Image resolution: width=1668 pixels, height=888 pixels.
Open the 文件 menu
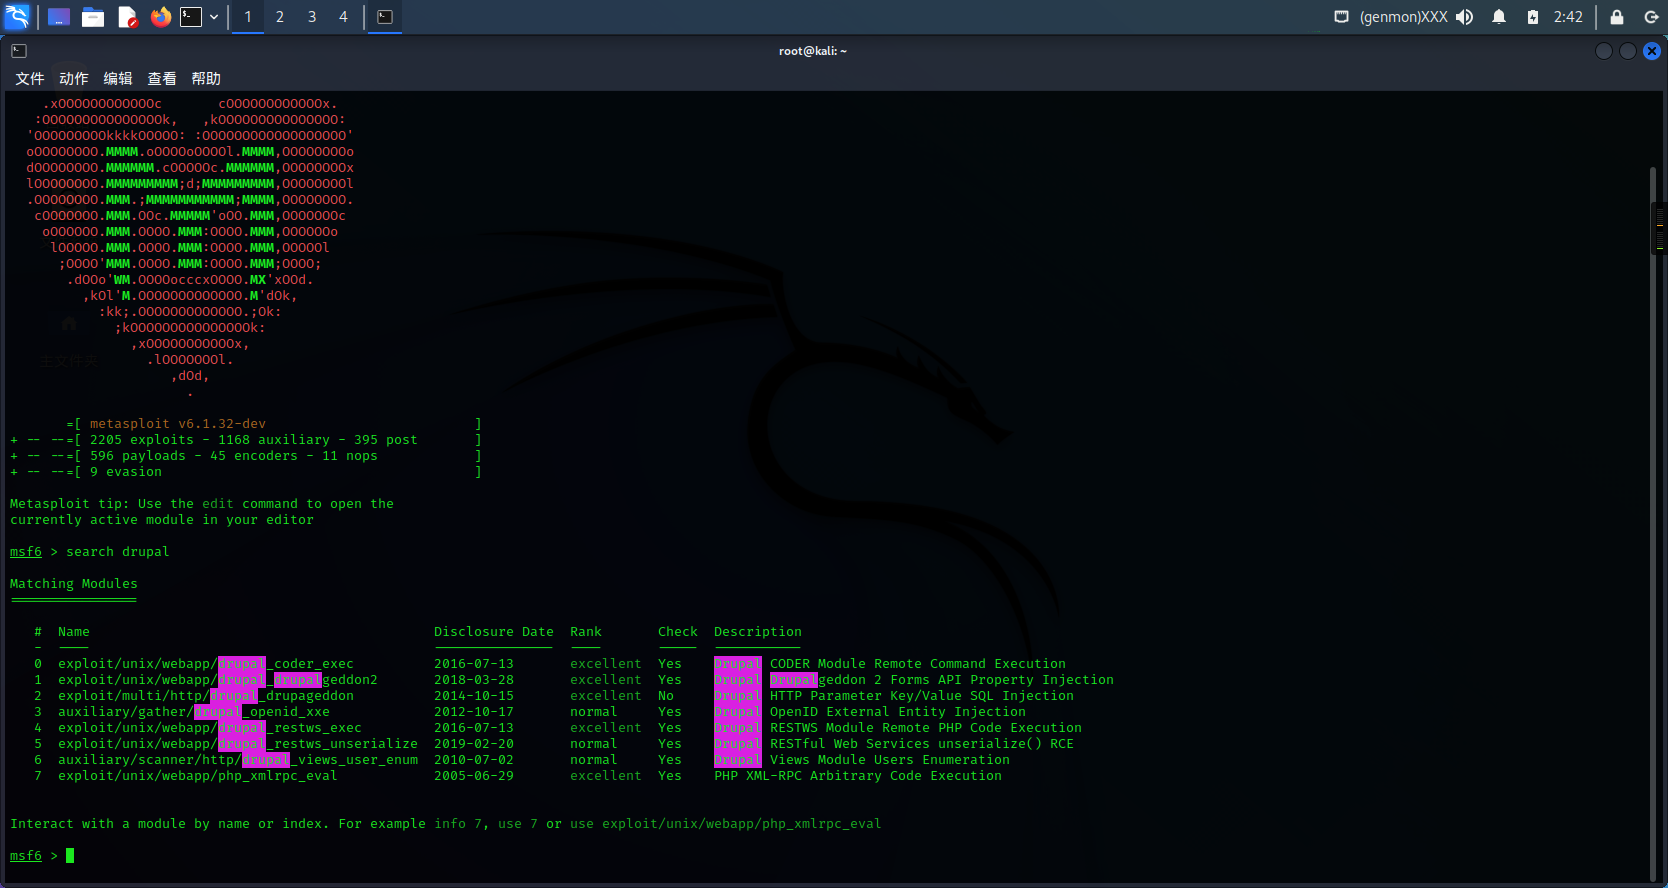(30, 78)
